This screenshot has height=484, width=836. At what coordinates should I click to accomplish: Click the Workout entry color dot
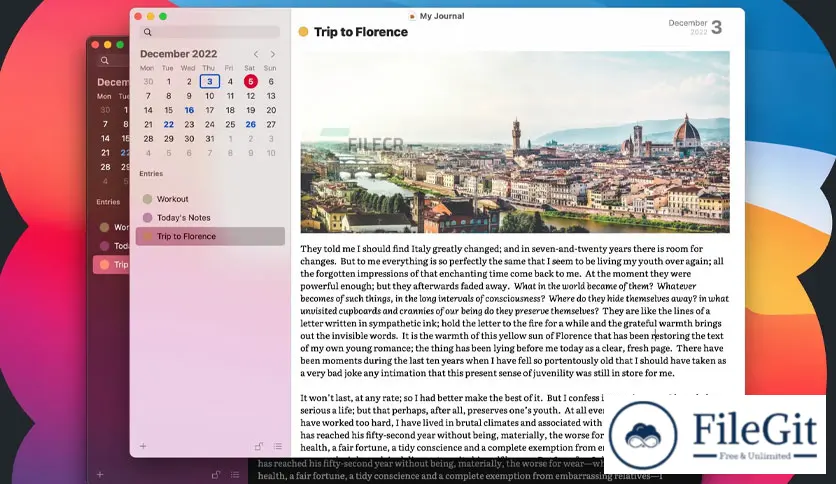pos(147,199)
